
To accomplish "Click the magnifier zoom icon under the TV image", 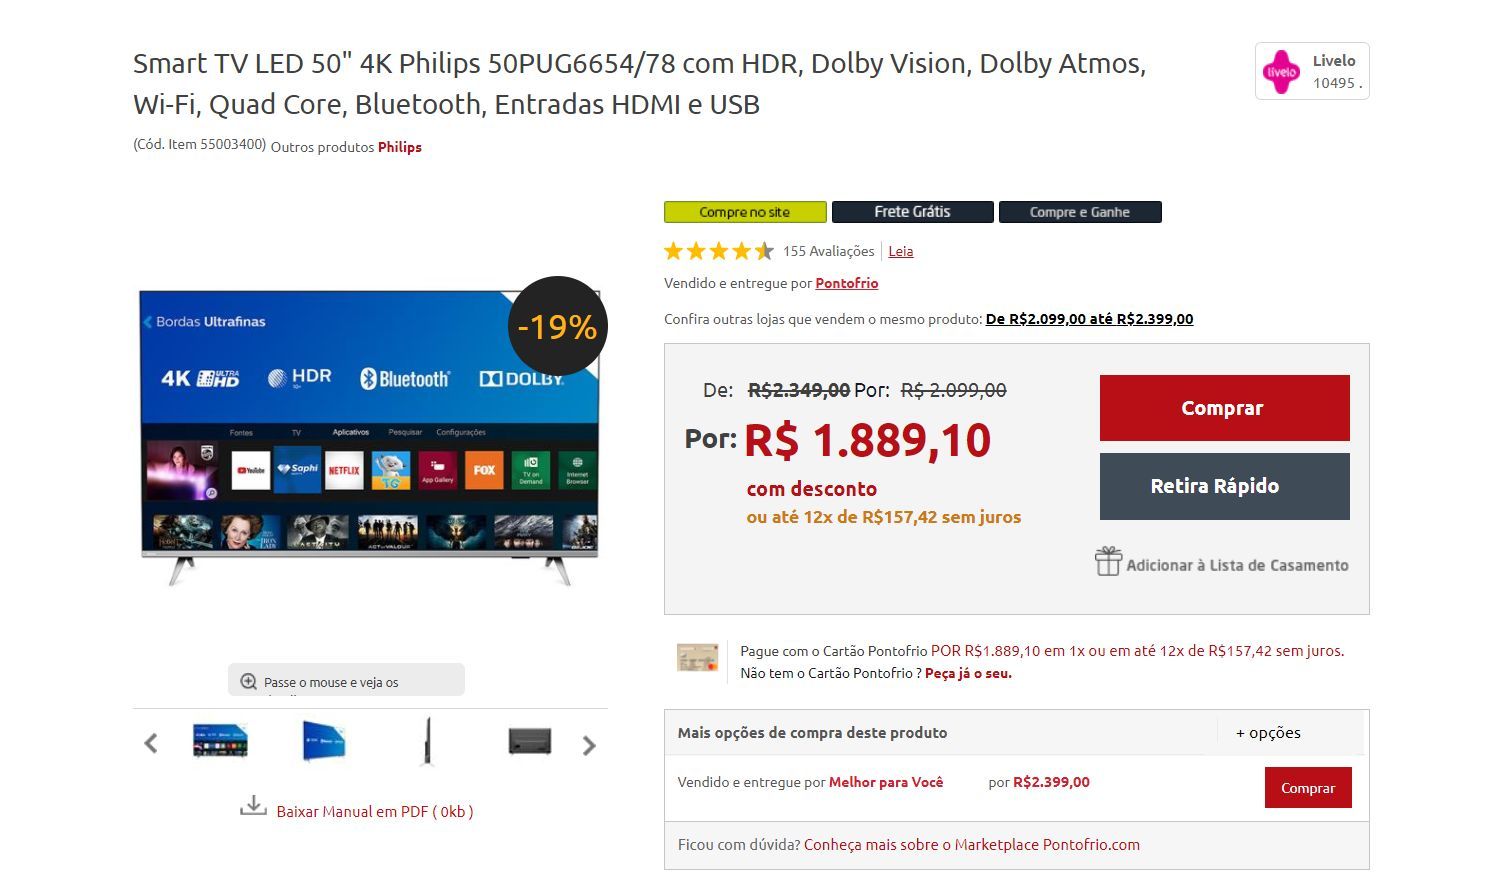I will coord(248,682).
